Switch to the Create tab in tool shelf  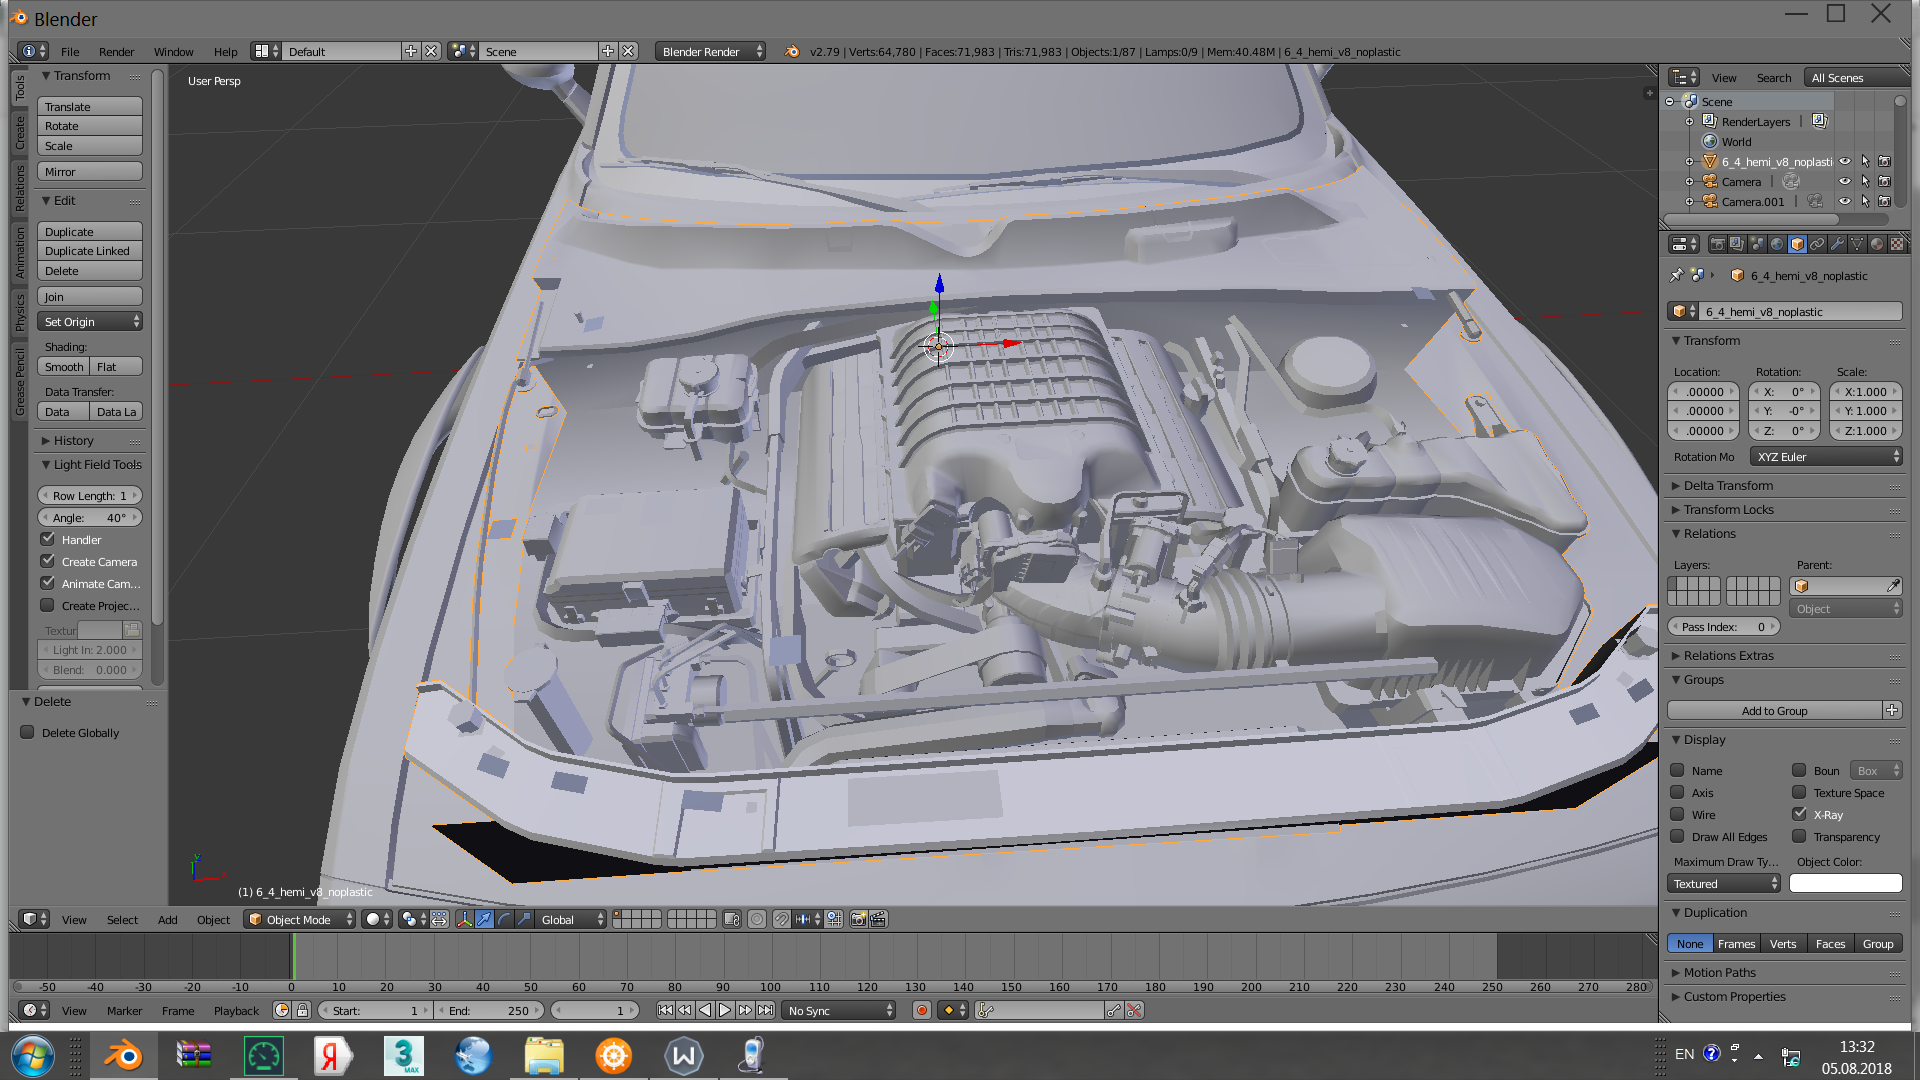coord(20,132)
